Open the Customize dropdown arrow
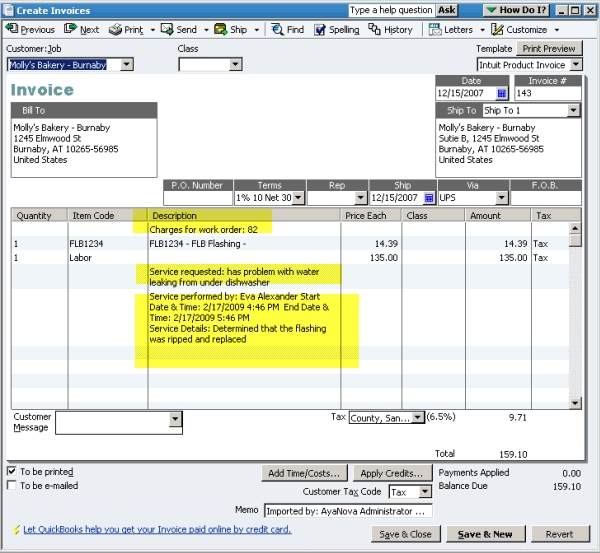This screenshot has height=553, width=600. [557, 30]
